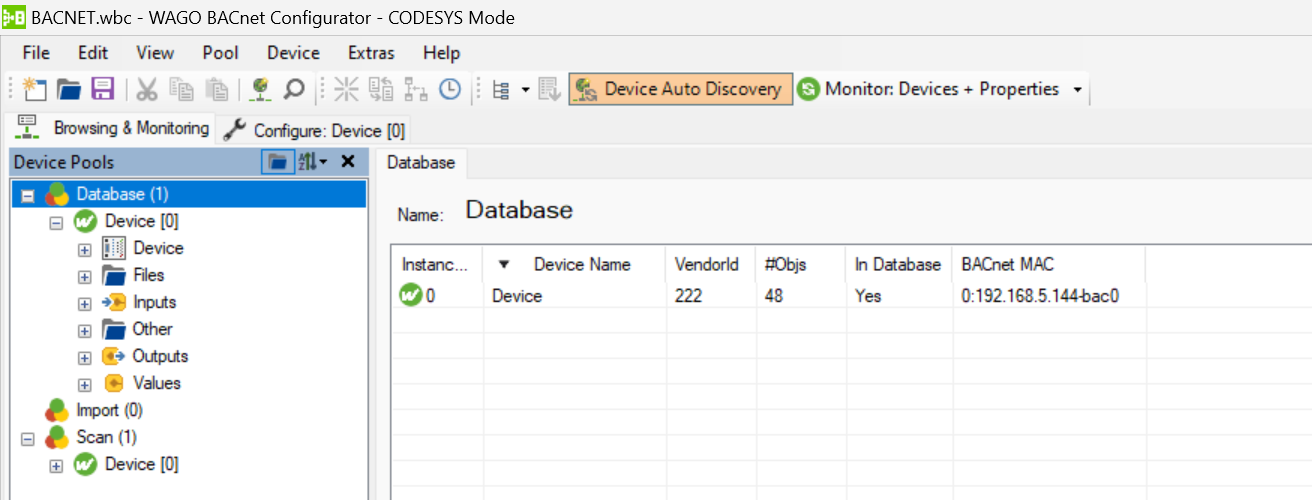Click the magnifier search icon

pyautogui.click(x=294, y=89)
